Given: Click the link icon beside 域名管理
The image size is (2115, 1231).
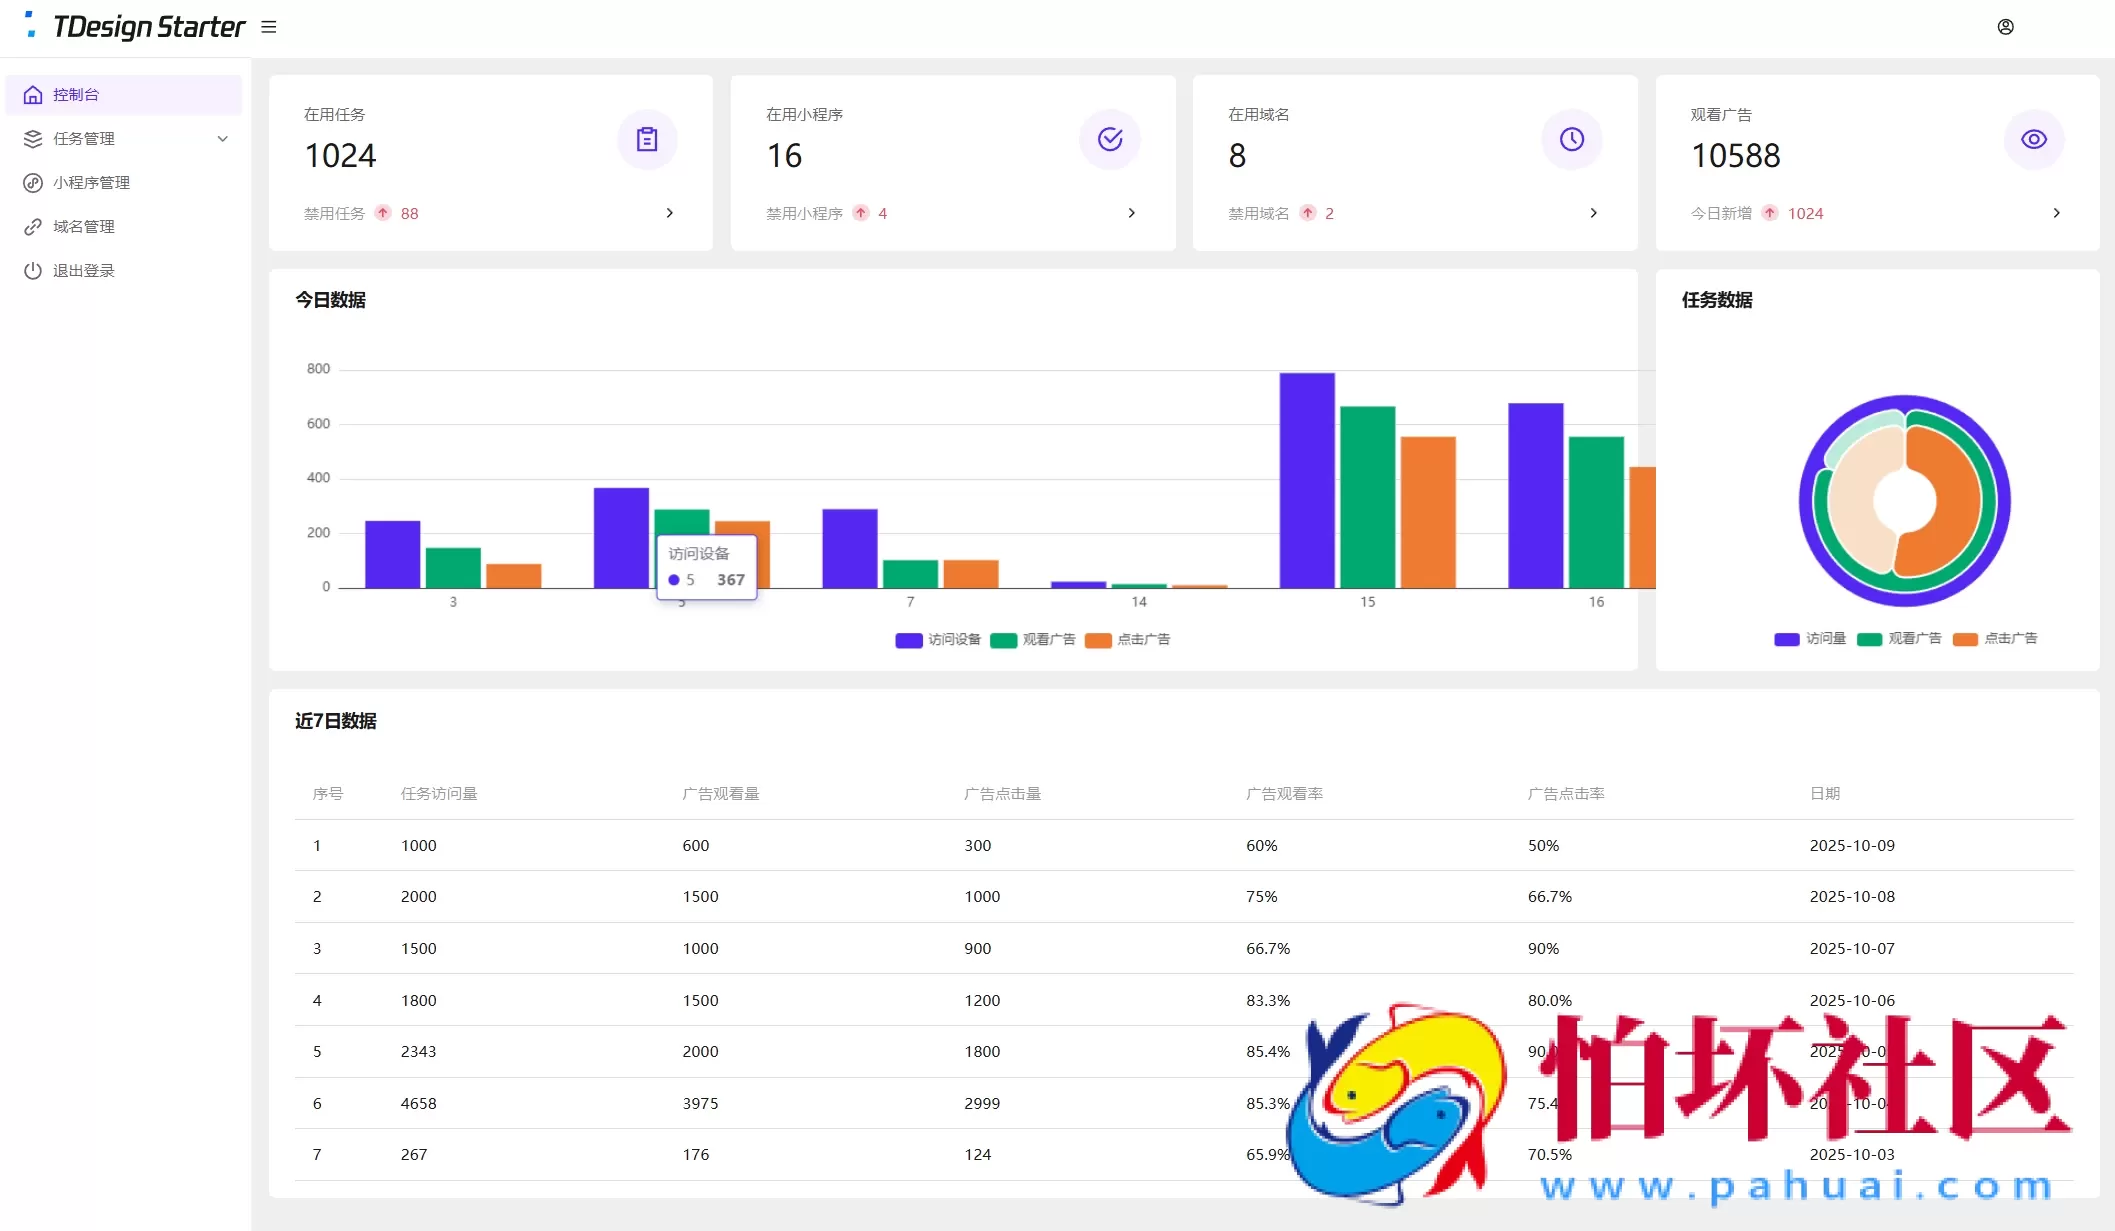Looking at the screenshot, I should tap(33, 227).
